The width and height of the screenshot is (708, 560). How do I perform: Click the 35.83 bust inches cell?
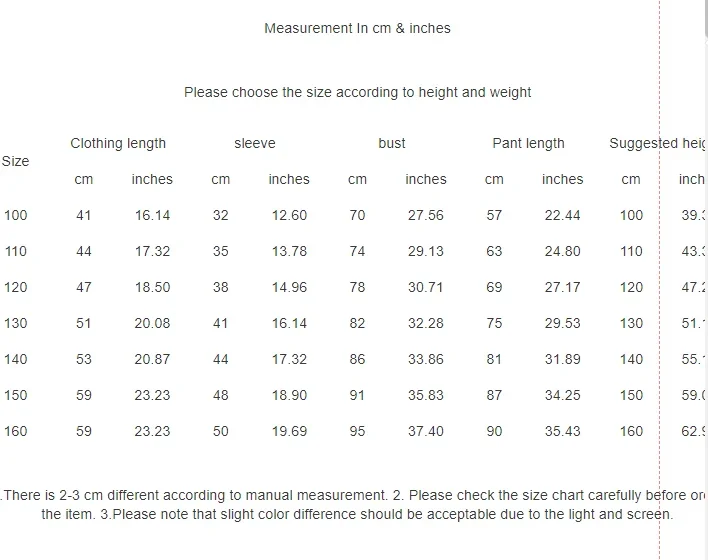pos(426,395)
